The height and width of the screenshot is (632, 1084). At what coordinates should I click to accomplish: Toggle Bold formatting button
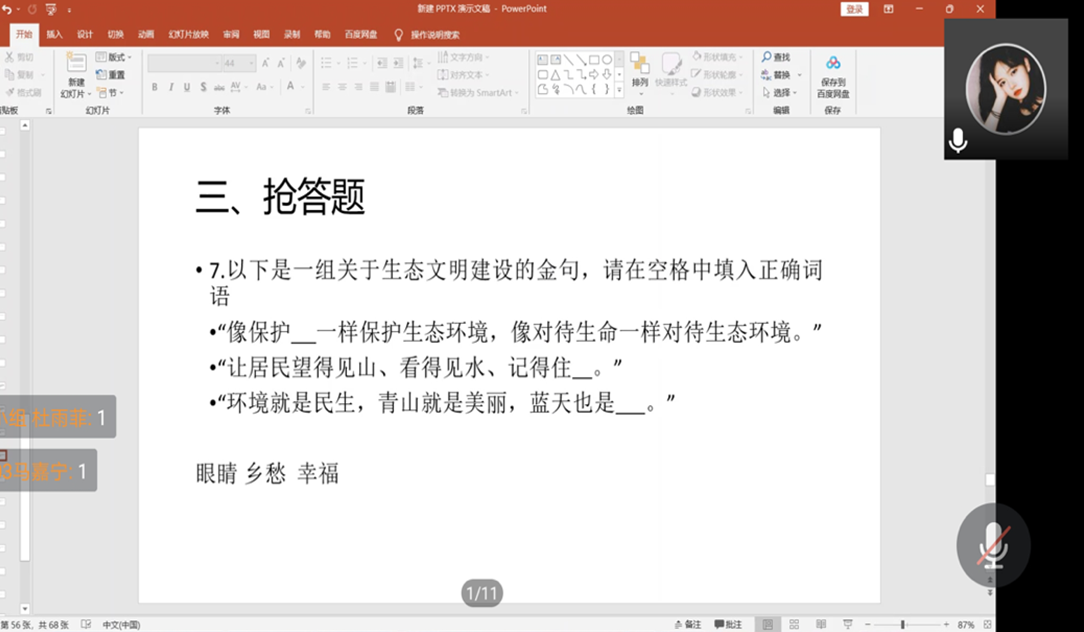click(x=155, y=88)
